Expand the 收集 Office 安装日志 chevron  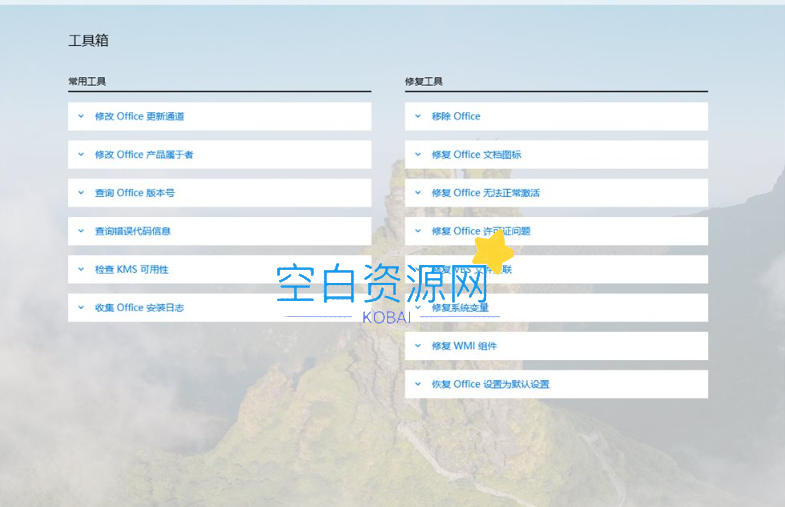(81, 308)
